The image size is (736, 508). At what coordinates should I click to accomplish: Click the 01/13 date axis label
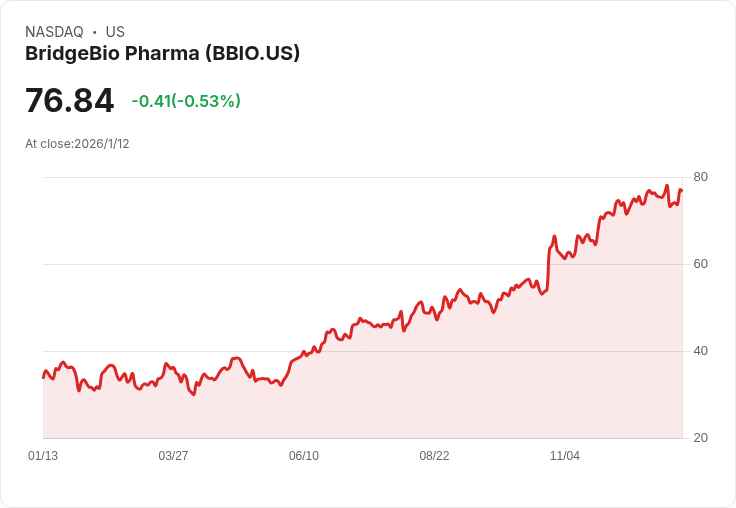[x=43, y=456]
